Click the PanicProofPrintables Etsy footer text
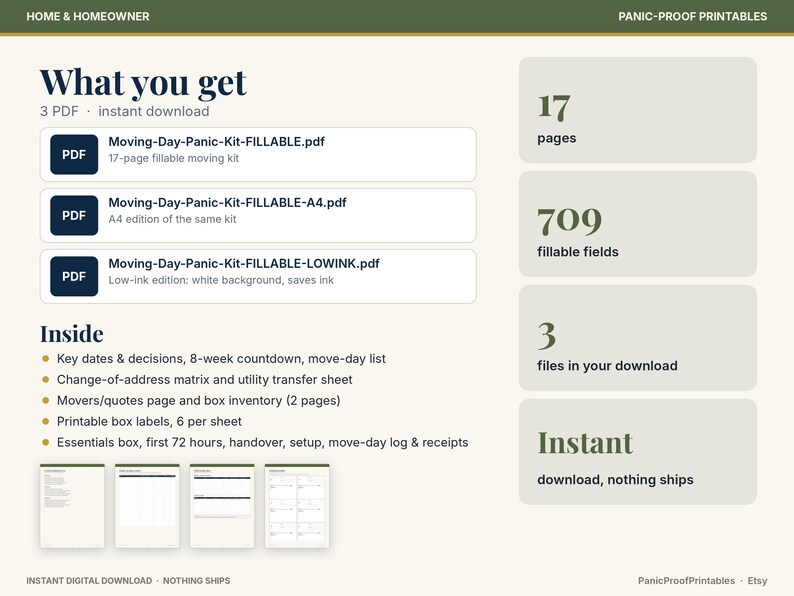Viewport: 794px width, 596px height. [x=702, y=581]
